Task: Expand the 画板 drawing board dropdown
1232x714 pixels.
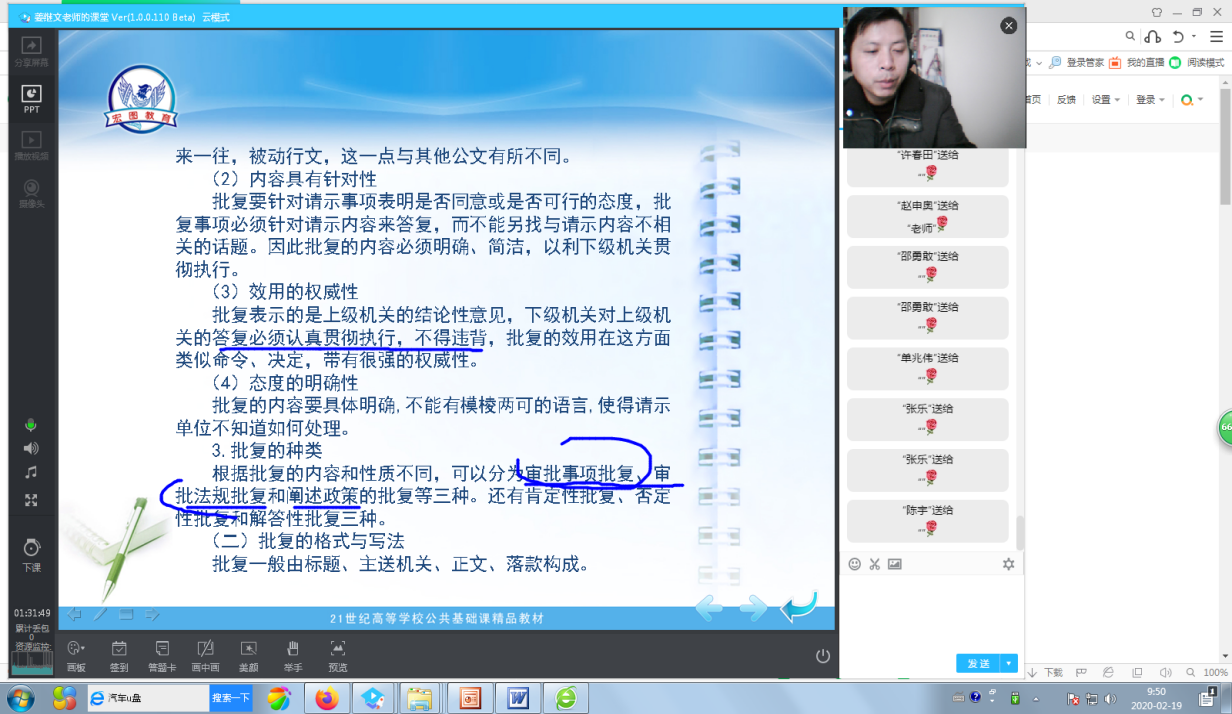Action: click(x=76, y=654)
